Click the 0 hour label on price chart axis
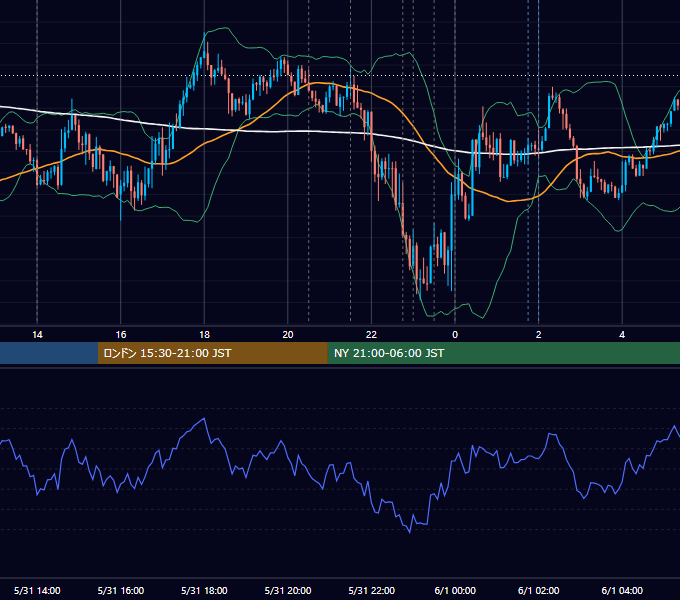Viewport: 680px width, 600px height. (x=455, y=335)
